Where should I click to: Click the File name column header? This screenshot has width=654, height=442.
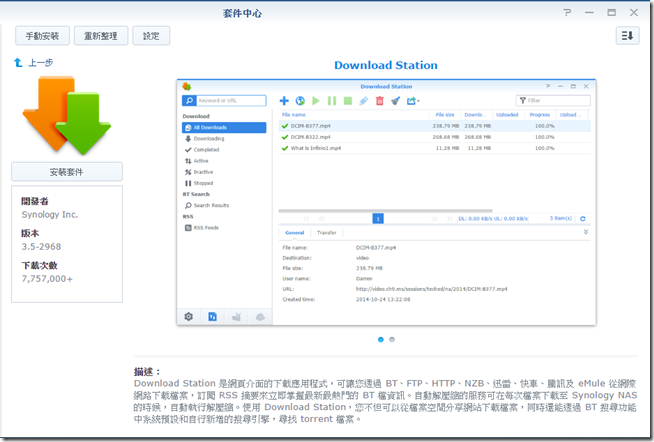coord(354,115)
